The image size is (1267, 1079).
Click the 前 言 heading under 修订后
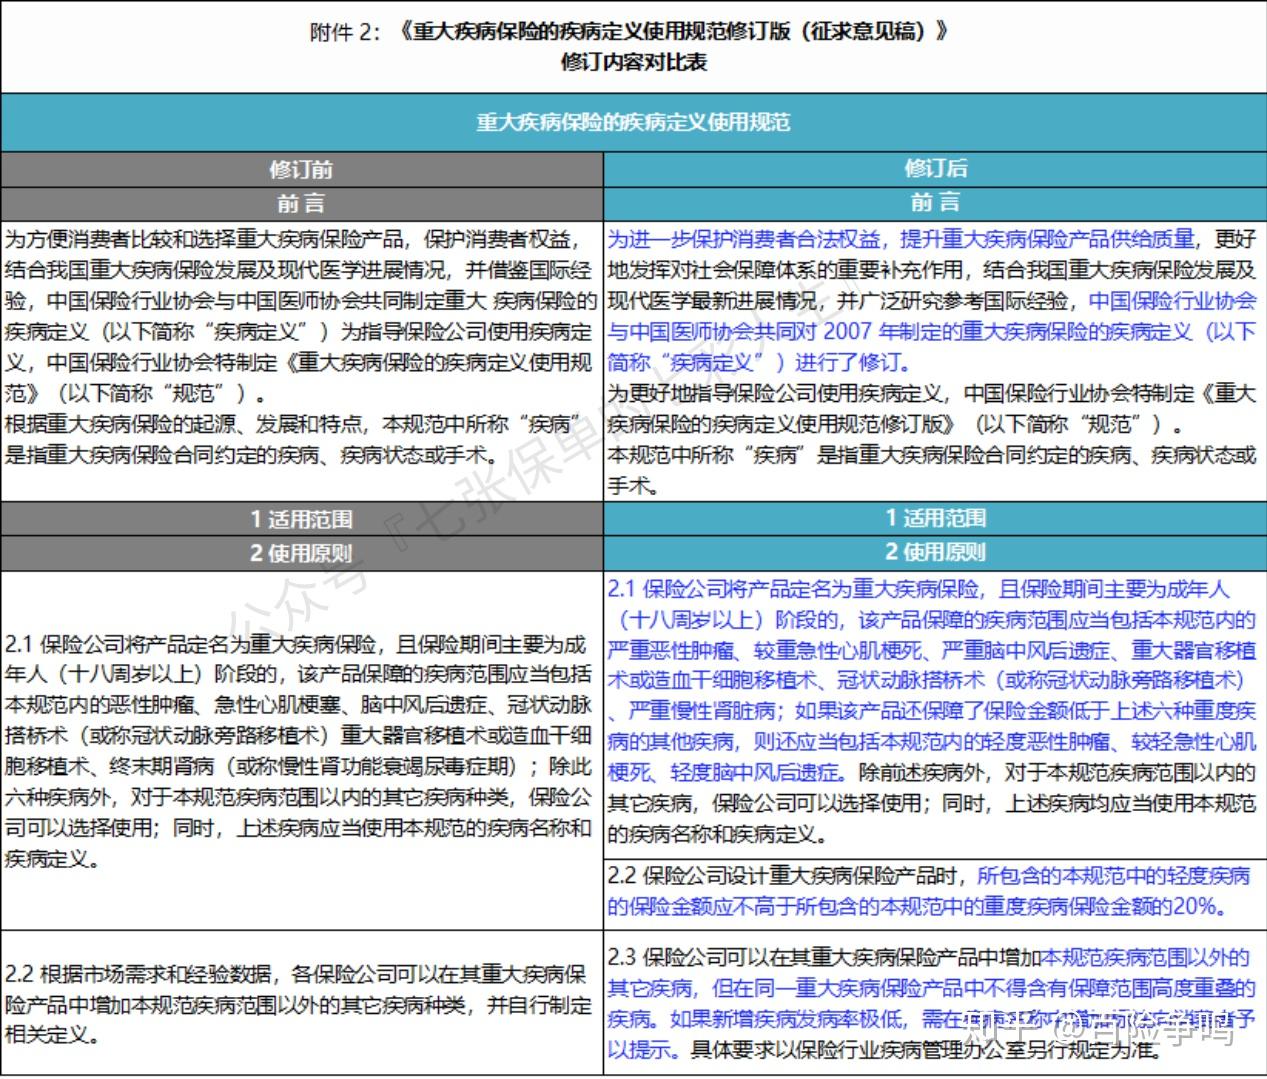click(x=935, y=202)
